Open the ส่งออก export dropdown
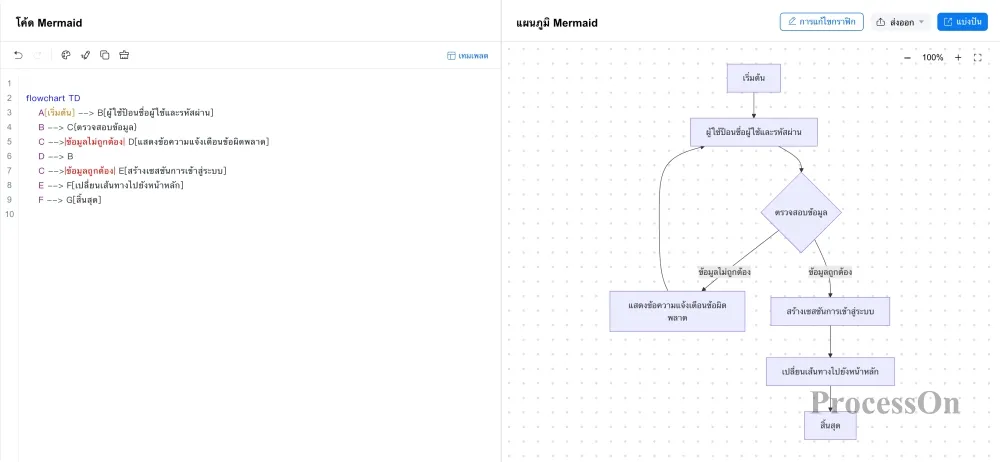The image size is (1000, 462). (901, 22)
